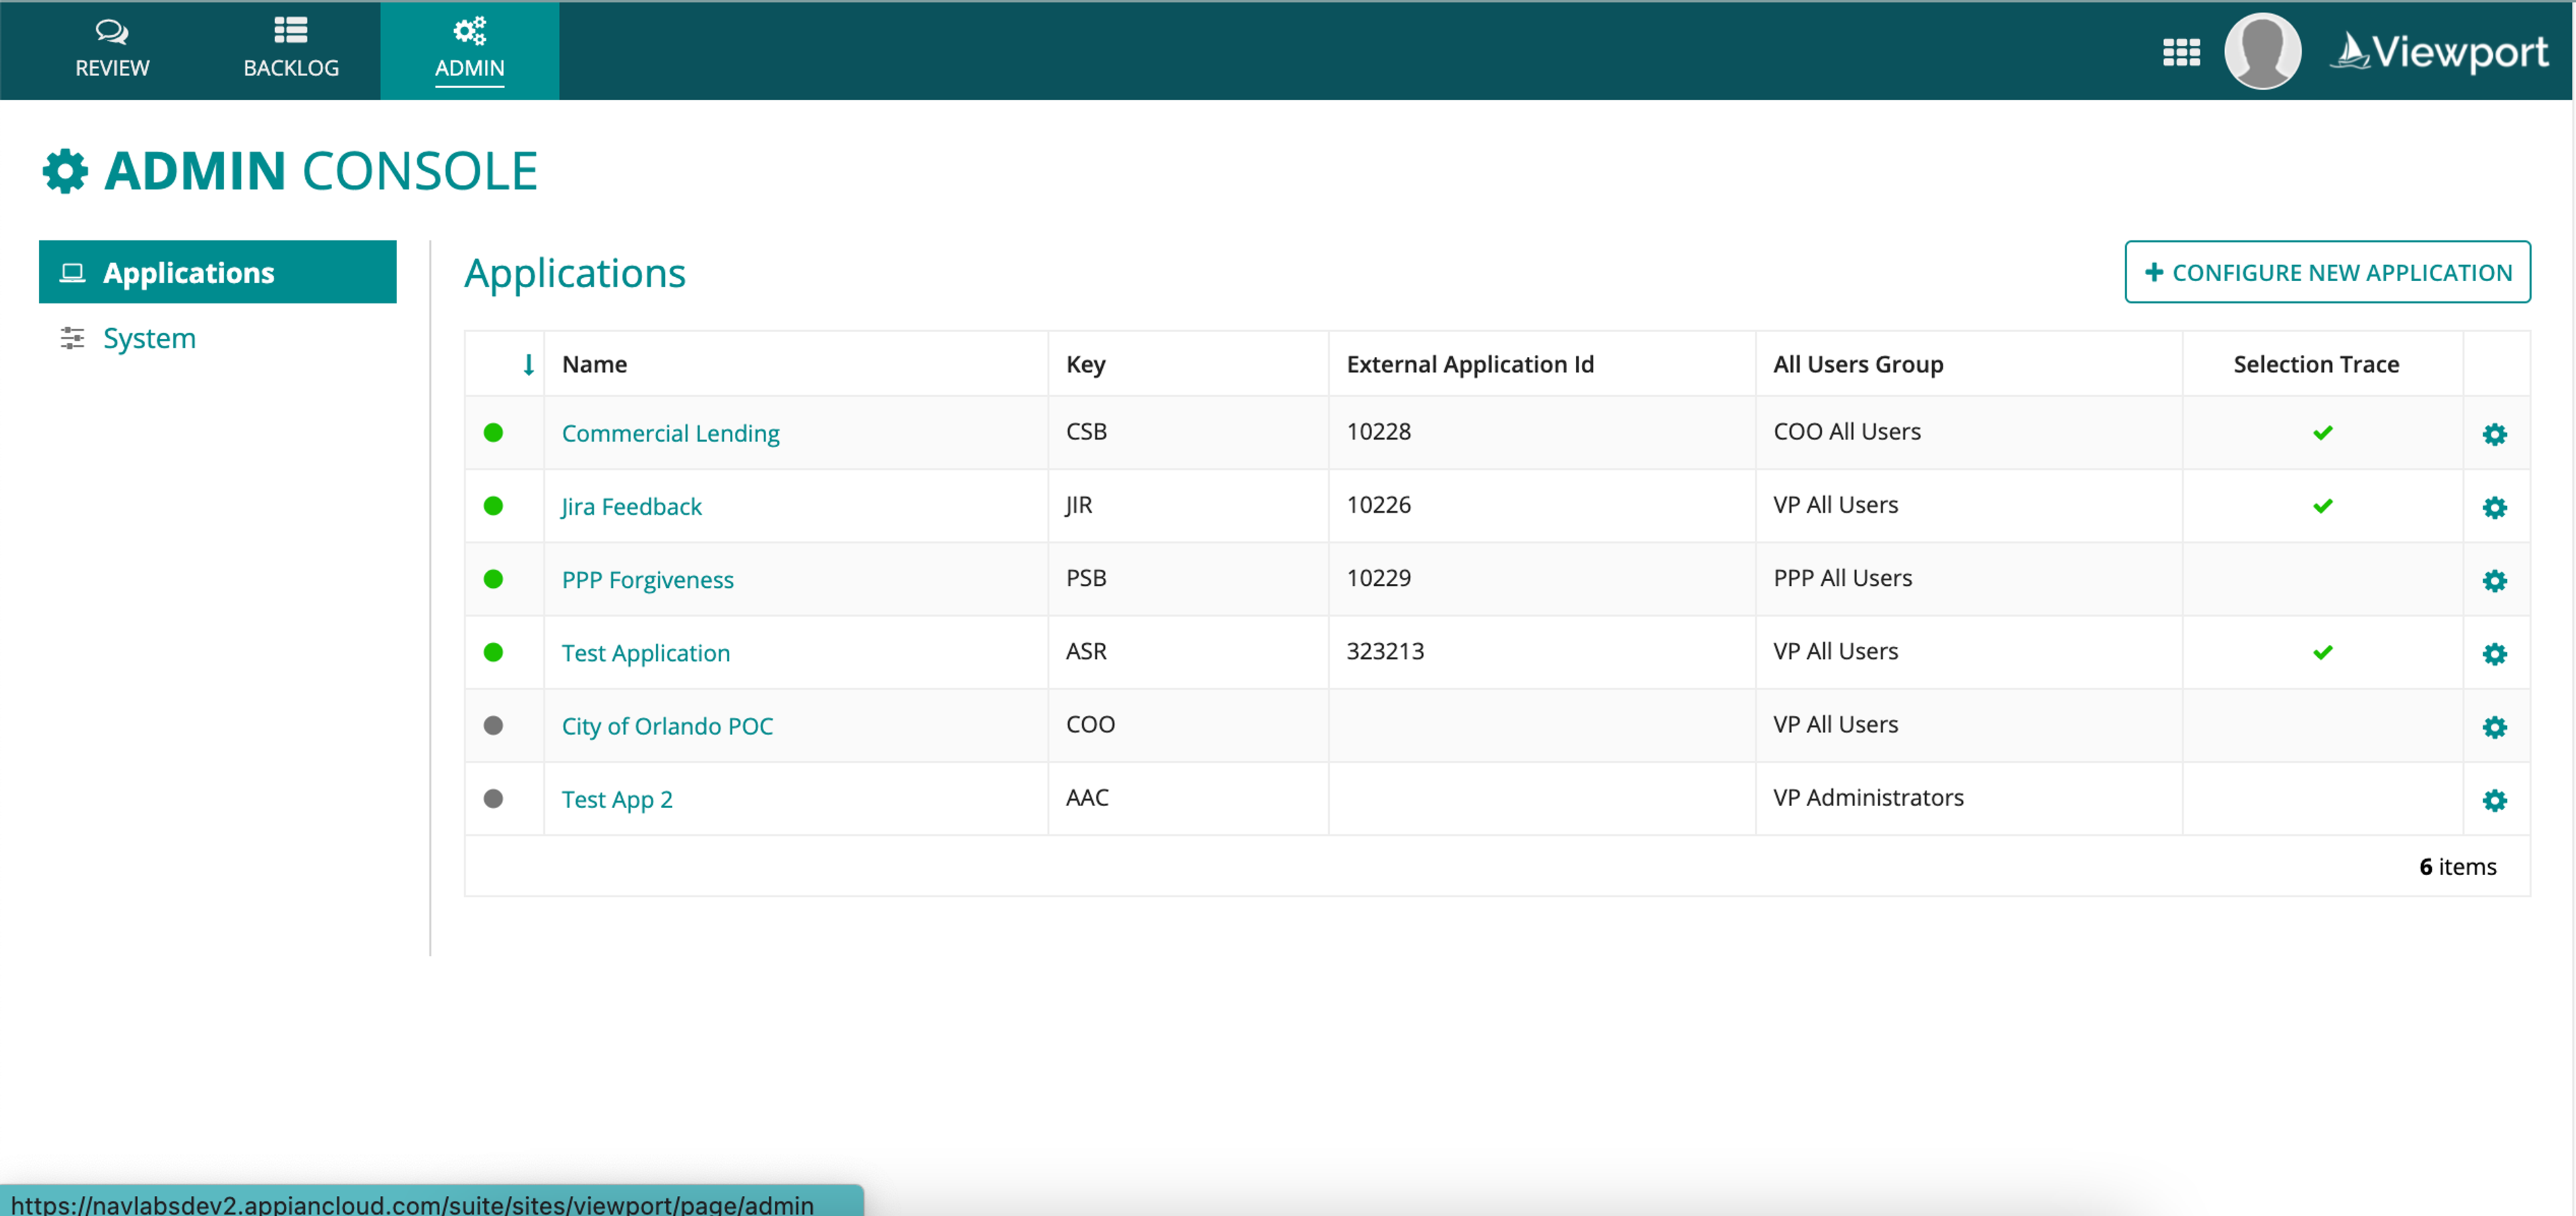The image size is (2576, 1216).
Task: Sort table by Key column header
Action: coord(1085,364)
